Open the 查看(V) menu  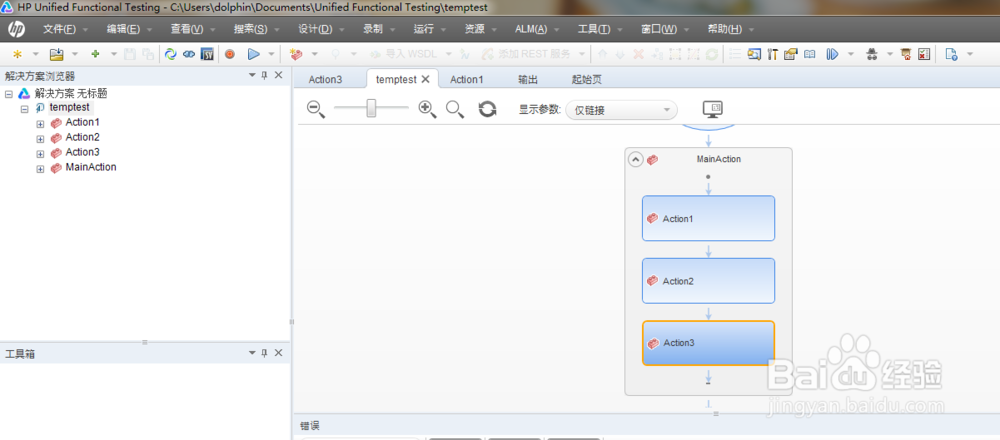(x=186, y=29)
